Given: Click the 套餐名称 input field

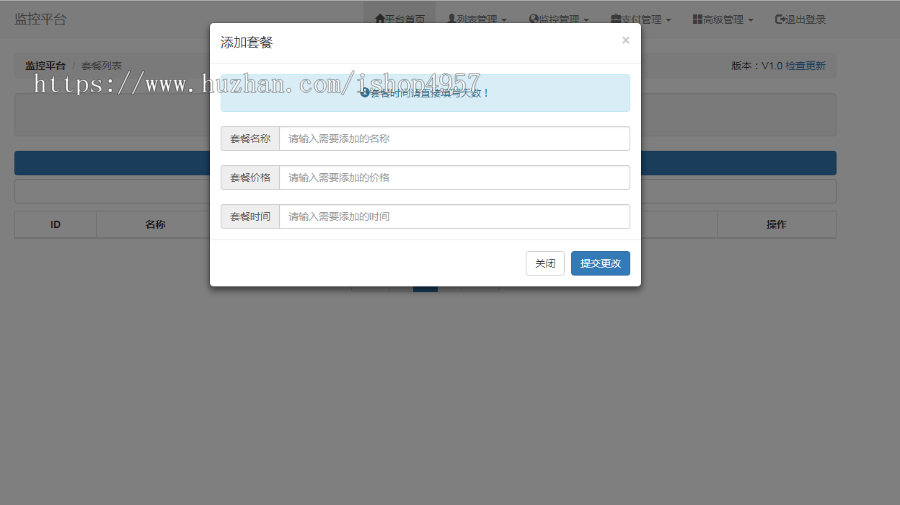Looking at the screenshot, I should 455,138.
